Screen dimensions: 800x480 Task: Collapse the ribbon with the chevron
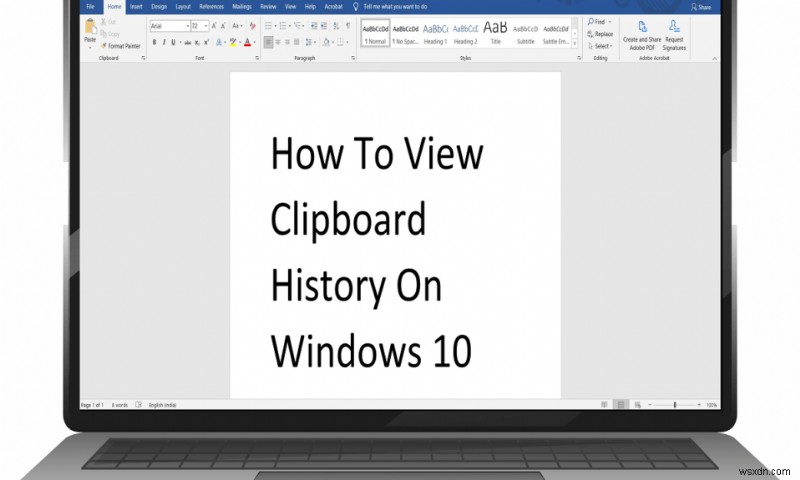pyautogui.click(x=715, y=59)
